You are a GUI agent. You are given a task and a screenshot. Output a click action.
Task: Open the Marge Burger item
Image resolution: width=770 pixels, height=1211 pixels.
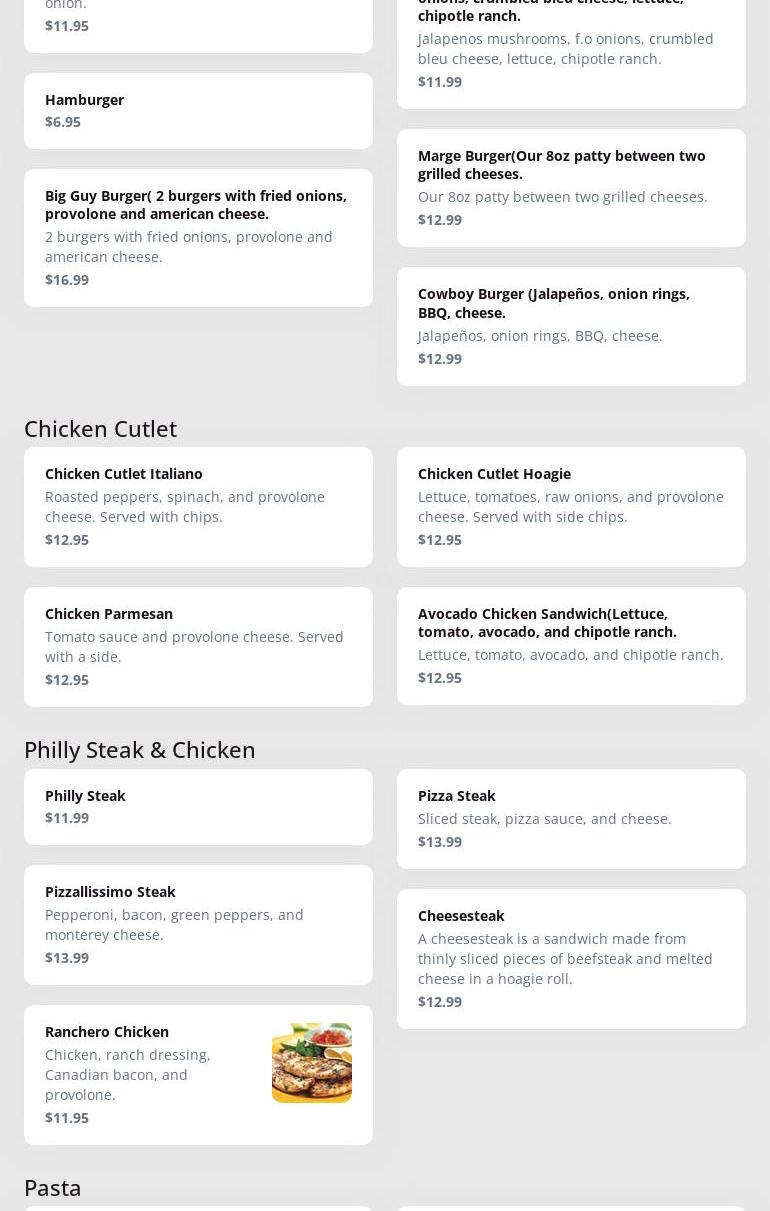(x=571, y=187)
